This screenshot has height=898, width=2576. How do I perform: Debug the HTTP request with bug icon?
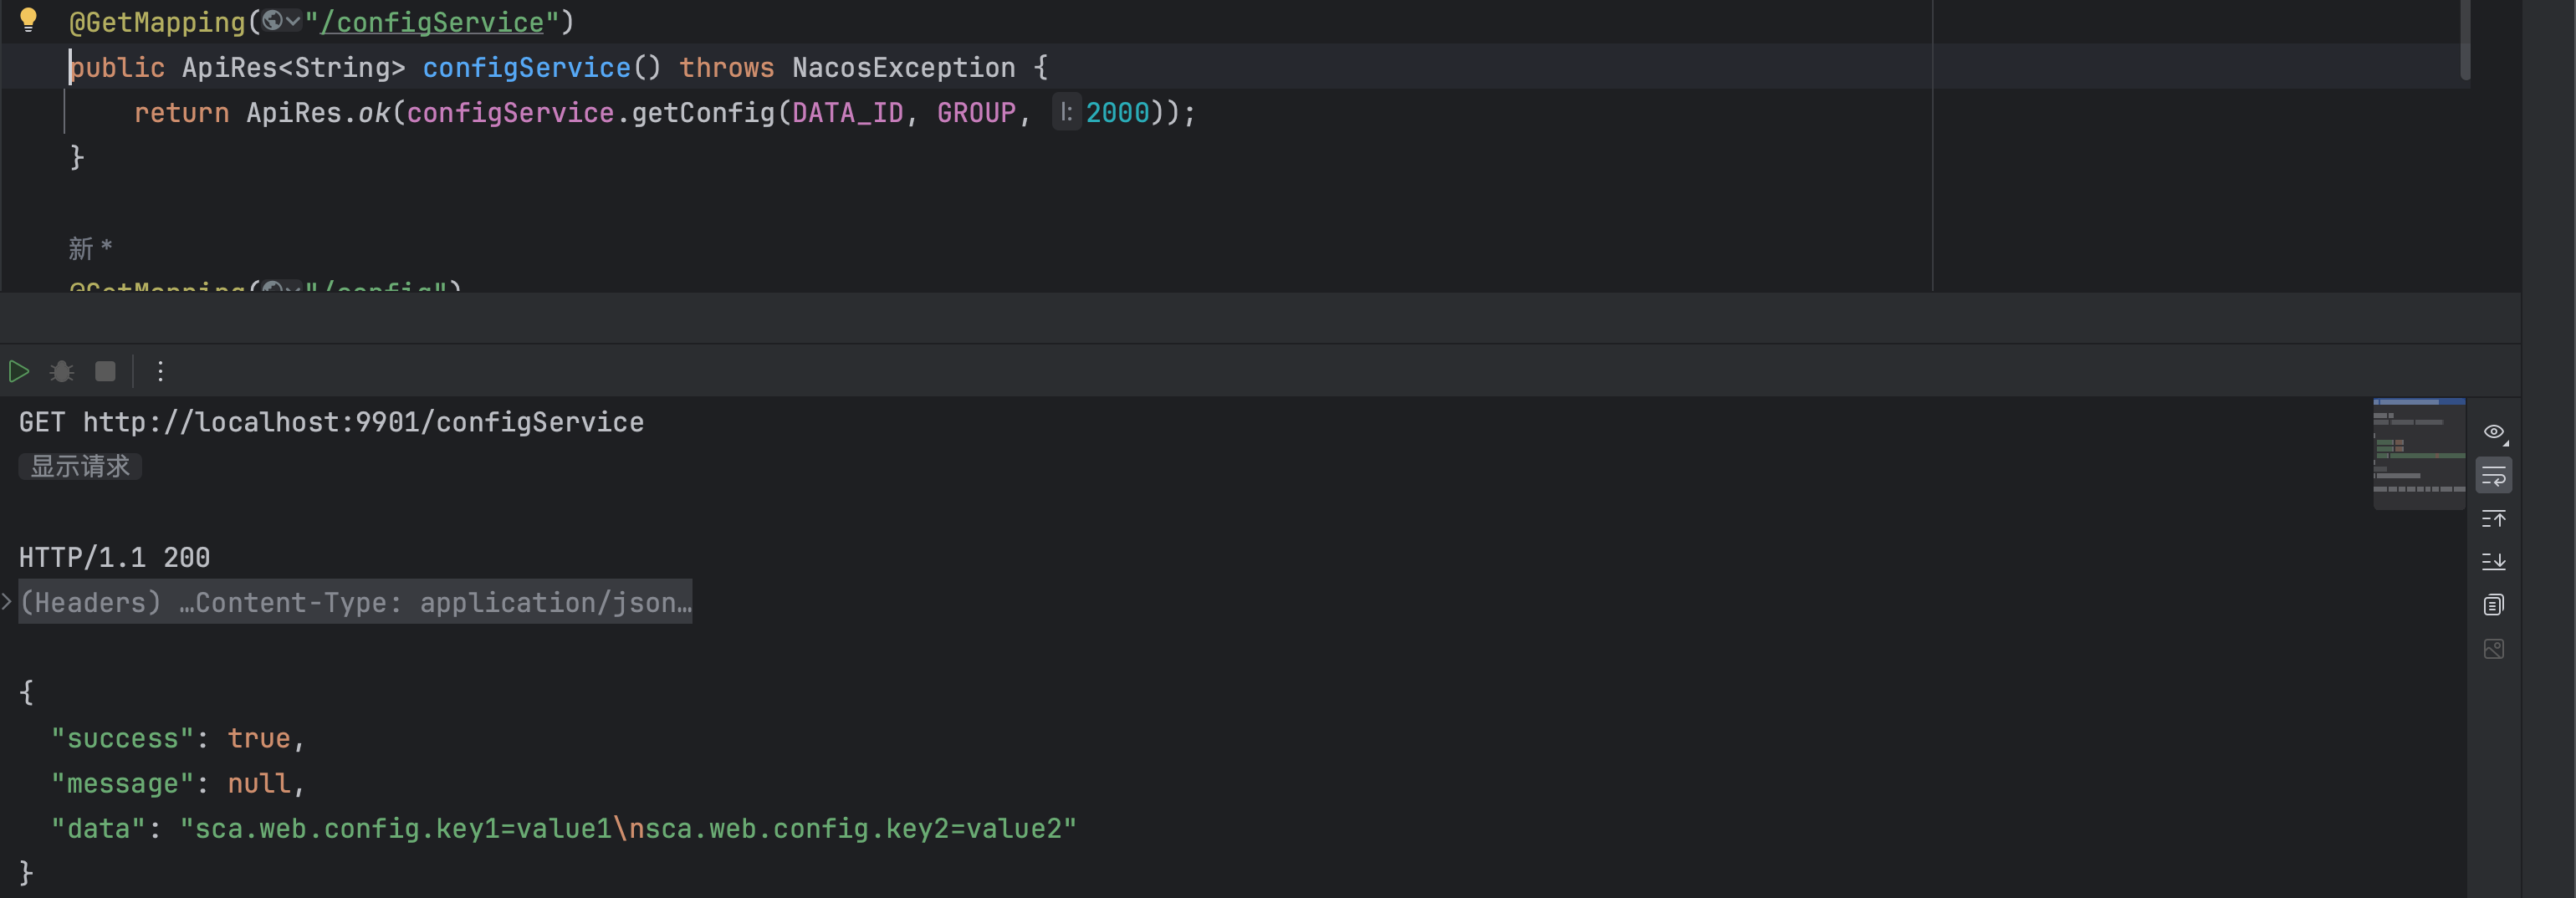[62, 372]
